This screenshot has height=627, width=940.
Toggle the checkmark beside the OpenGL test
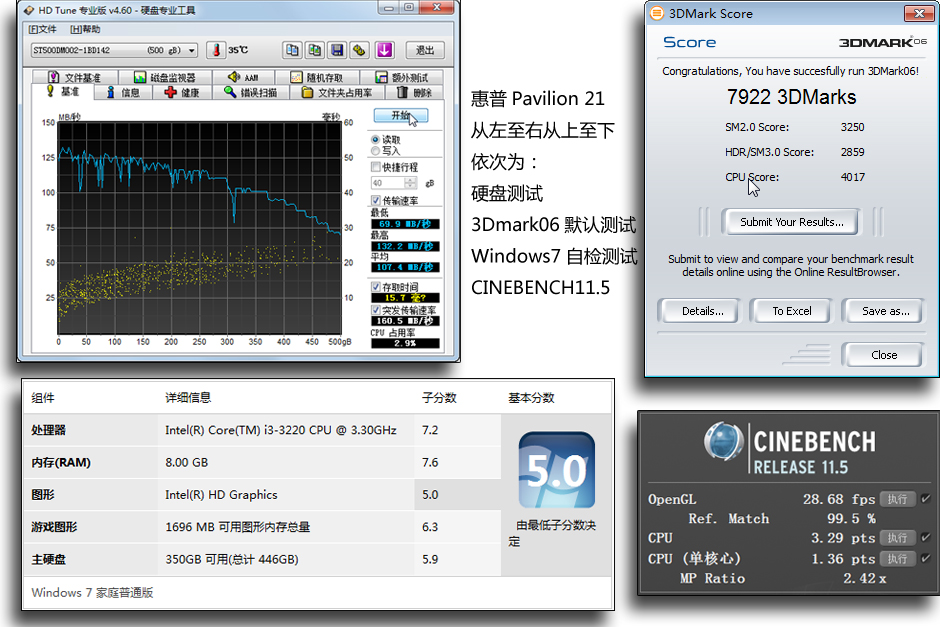point(926,499)
